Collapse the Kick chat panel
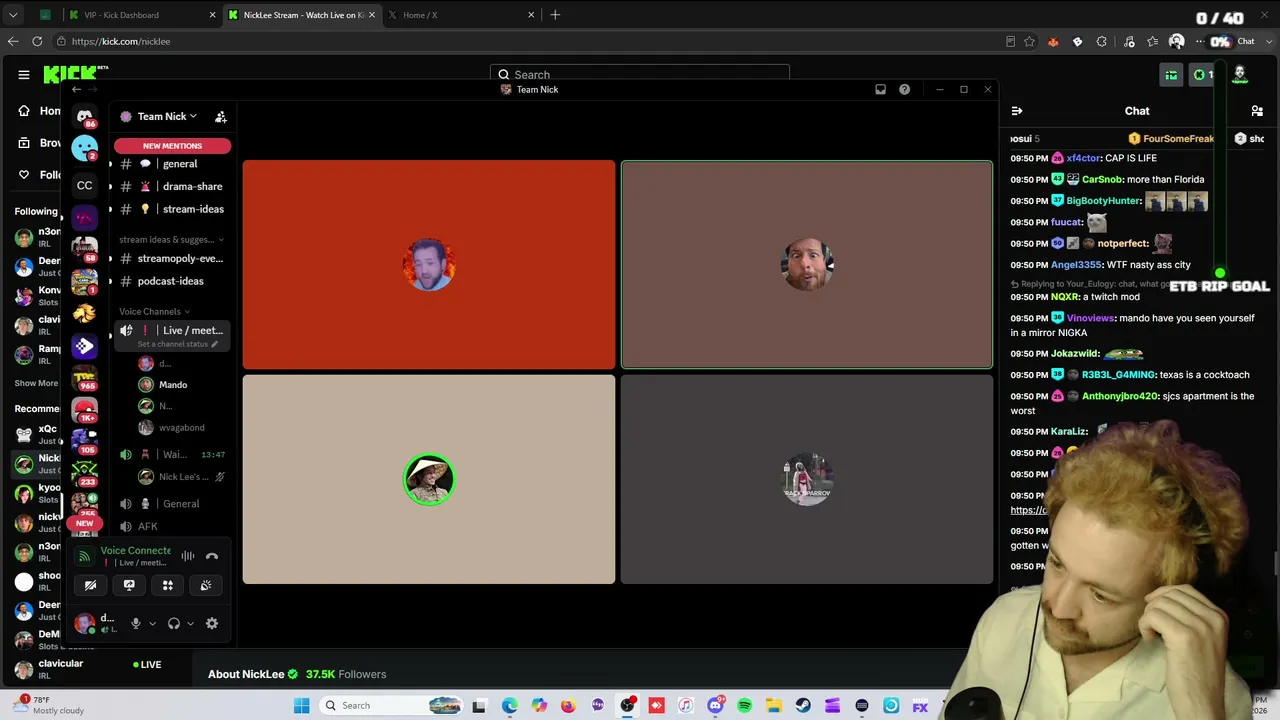Image resolution: width=1280 pixels, height=720 pixels. pos(1016,111)
